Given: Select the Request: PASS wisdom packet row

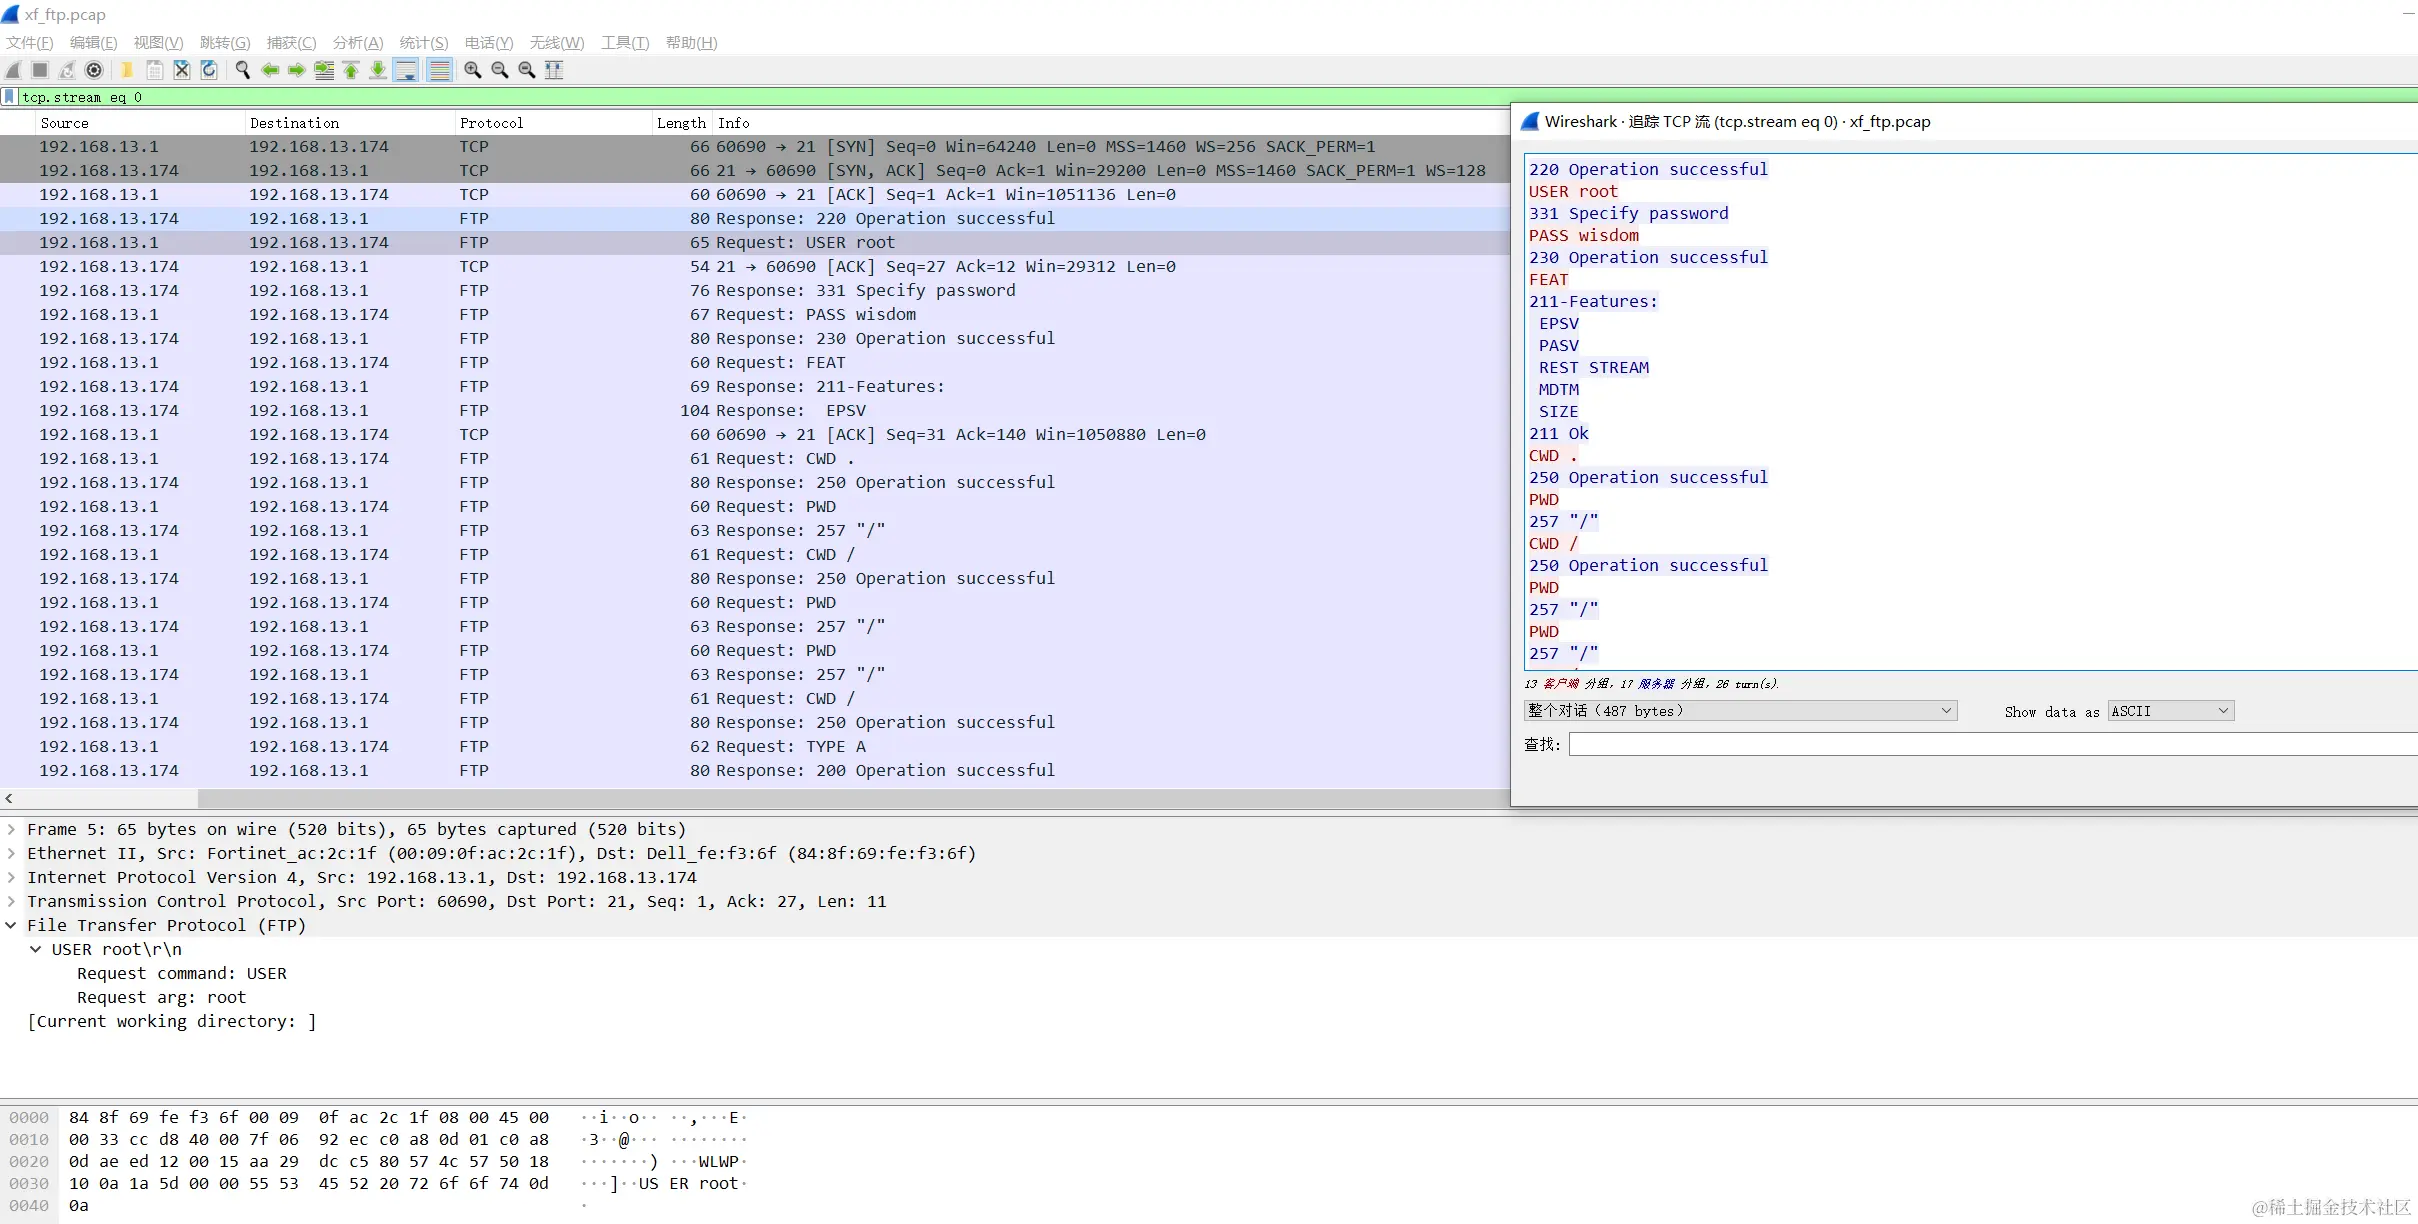Looking at the screenshot, I should [x=755, y=314].
